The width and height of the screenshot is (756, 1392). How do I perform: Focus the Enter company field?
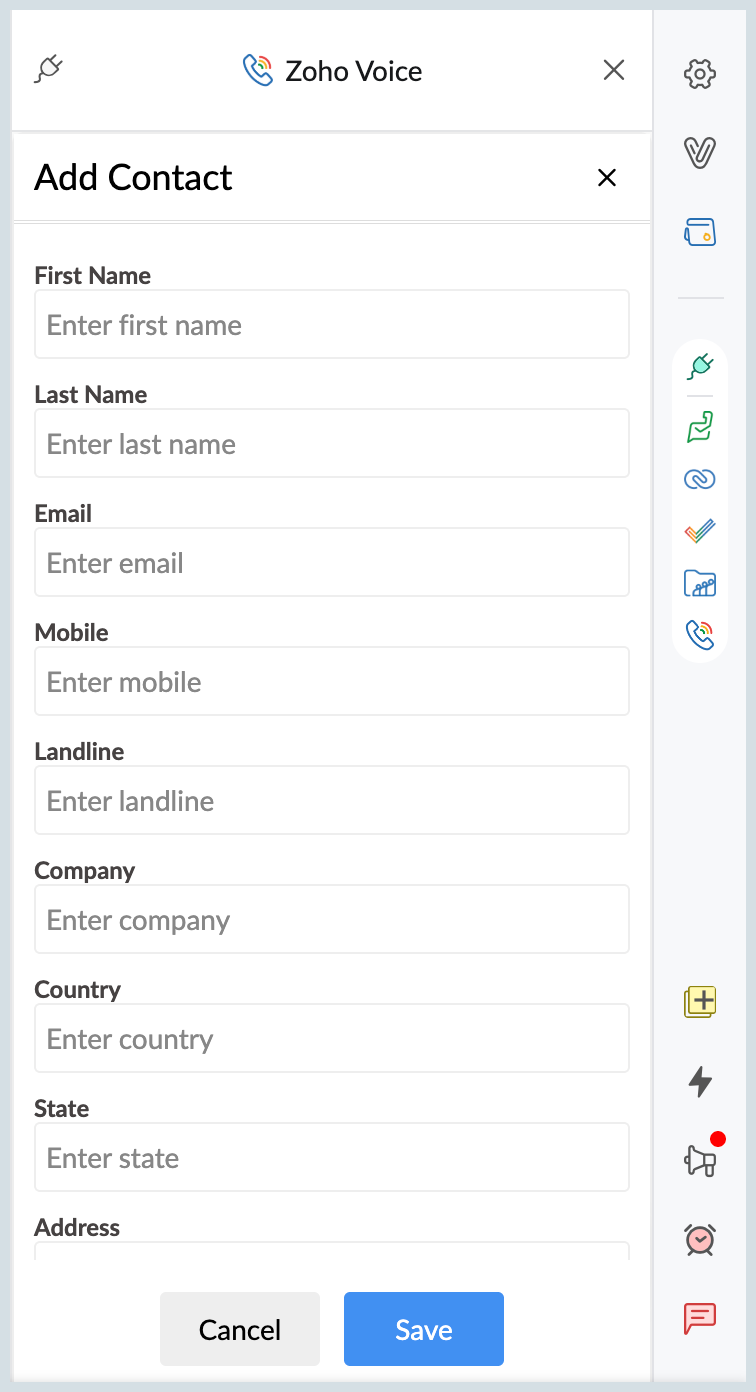332,919
